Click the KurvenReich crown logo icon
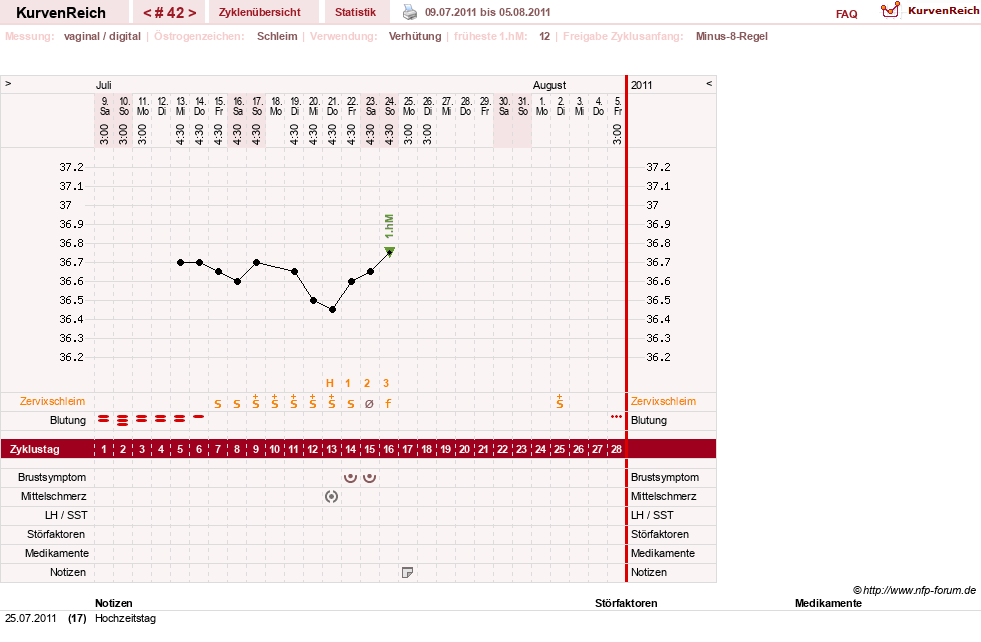Image resolution: width=981 pixels, height=642 pixels. coord(890,10)
